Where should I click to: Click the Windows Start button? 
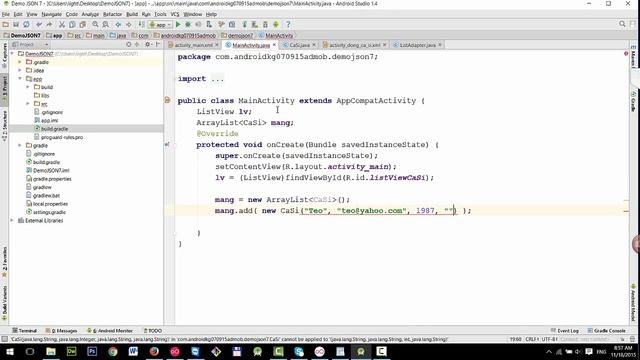coord(9,351)
